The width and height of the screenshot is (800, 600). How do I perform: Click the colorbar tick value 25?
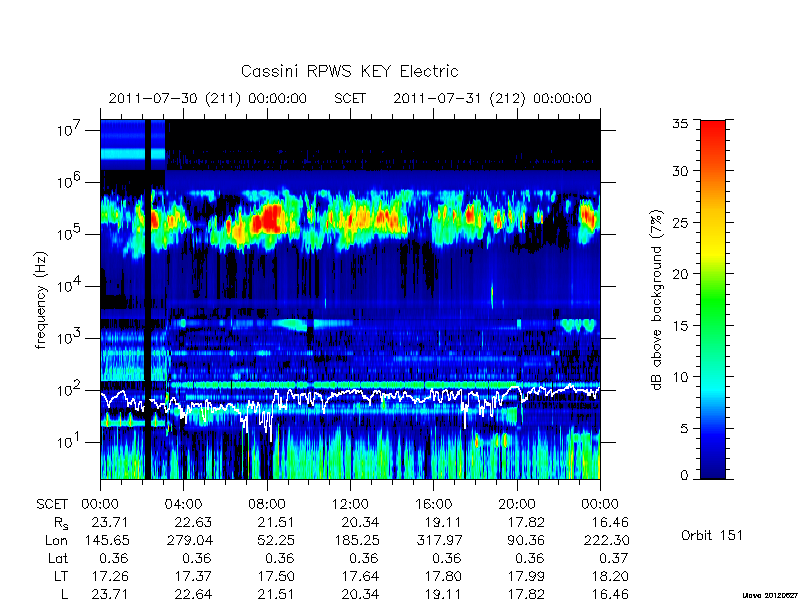pos(681,223)
